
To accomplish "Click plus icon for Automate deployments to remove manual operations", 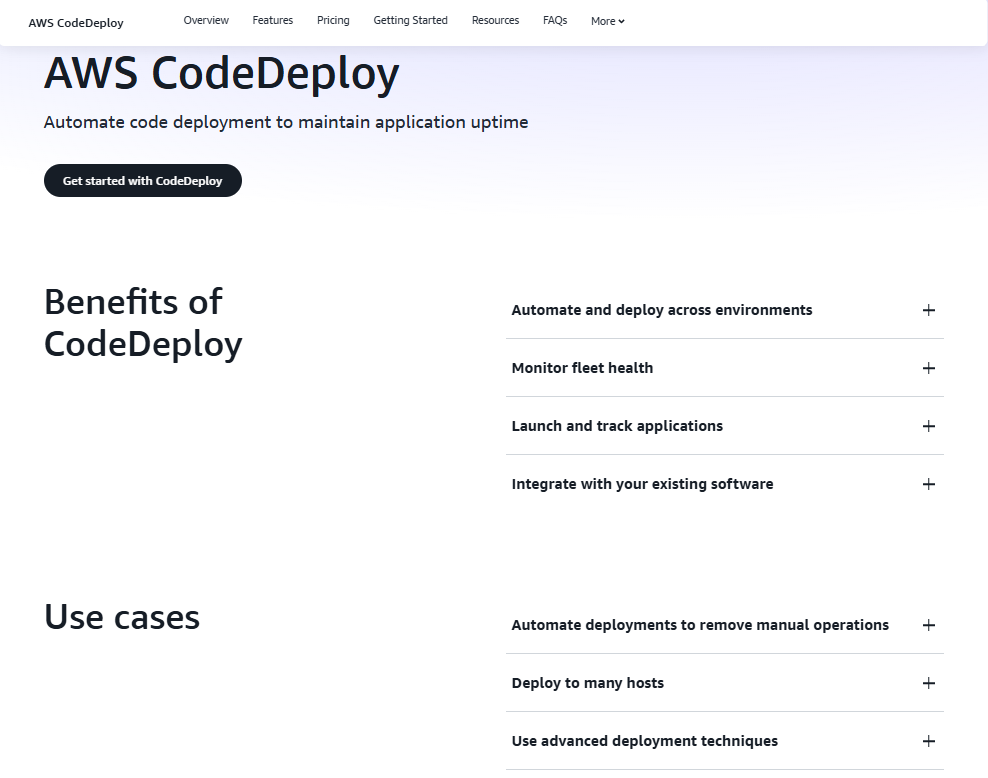I will click(928, 625).
